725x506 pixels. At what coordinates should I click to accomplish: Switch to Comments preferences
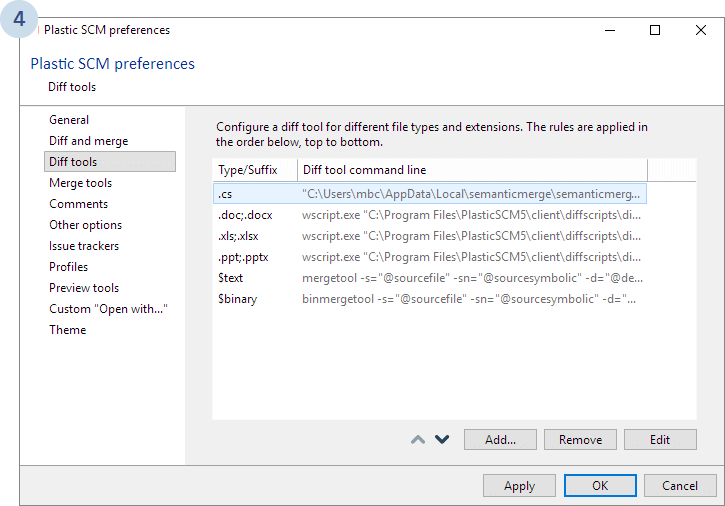coord(78,204)
